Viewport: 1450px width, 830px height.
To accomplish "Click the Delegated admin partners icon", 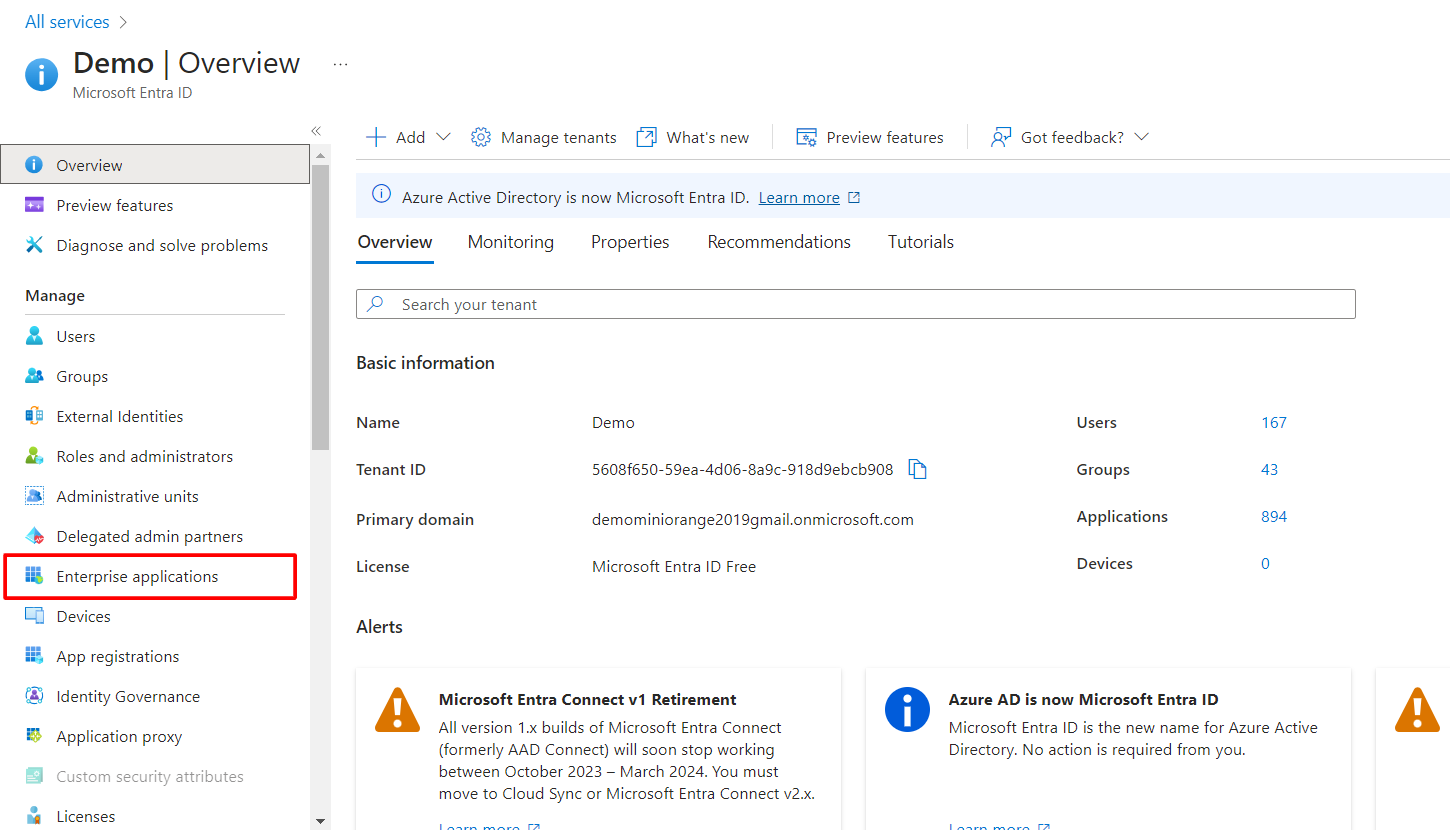I will tap(35, 536).
